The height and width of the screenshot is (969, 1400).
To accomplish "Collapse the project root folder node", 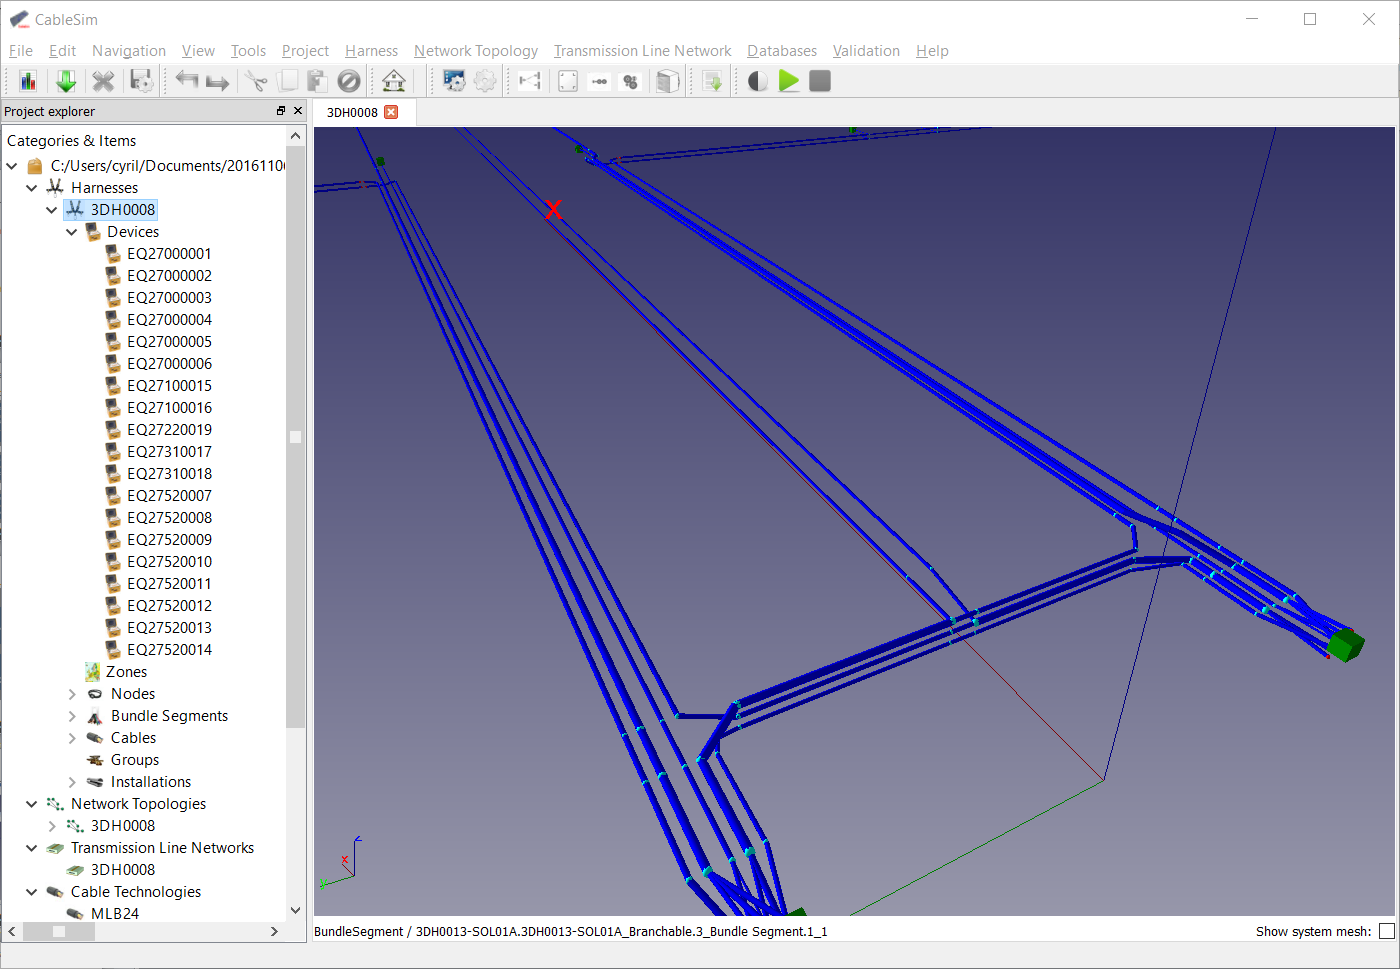I will pos(12,166).
